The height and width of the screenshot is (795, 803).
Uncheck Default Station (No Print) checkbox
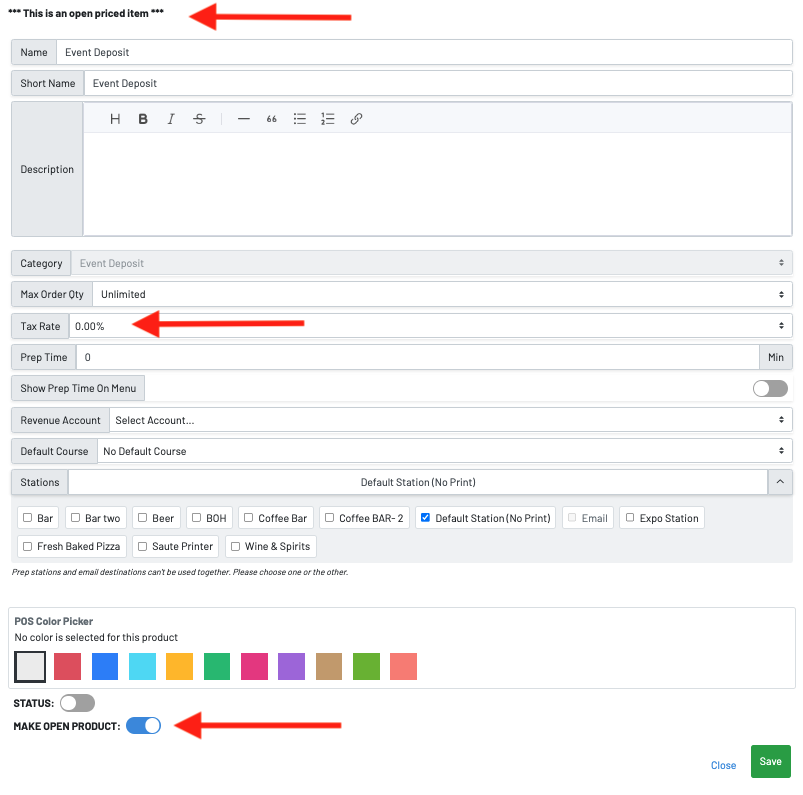[x=426, y=518]
